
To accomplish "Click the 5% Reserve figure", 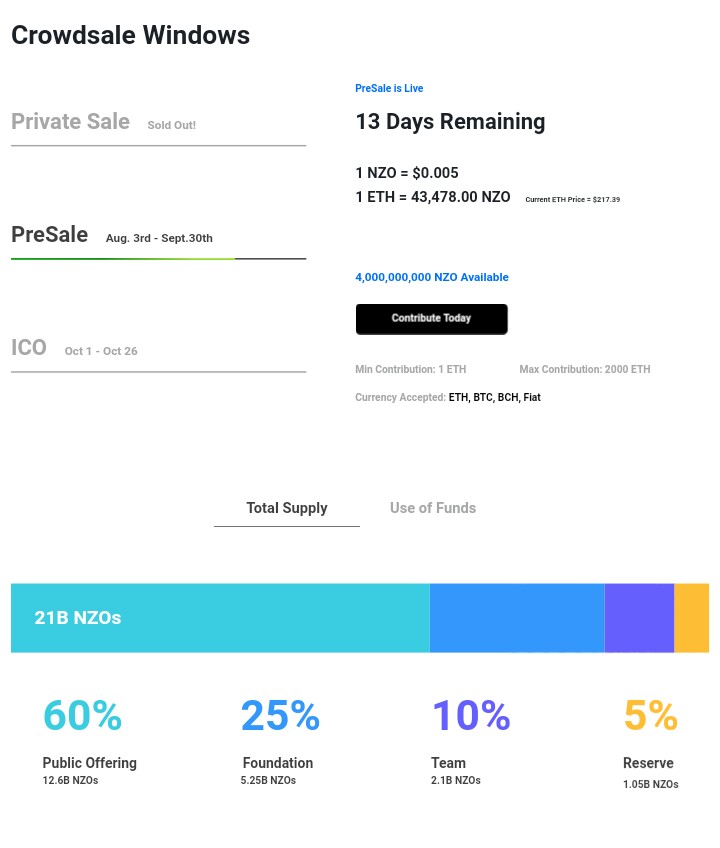I will point(651,715).
